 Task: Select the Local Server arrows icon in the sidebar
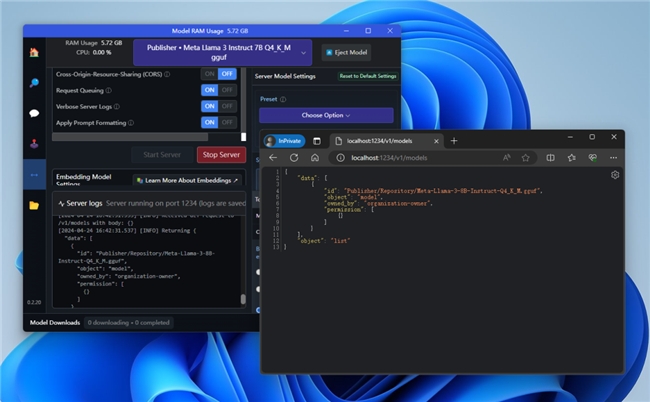coord(34,174)
